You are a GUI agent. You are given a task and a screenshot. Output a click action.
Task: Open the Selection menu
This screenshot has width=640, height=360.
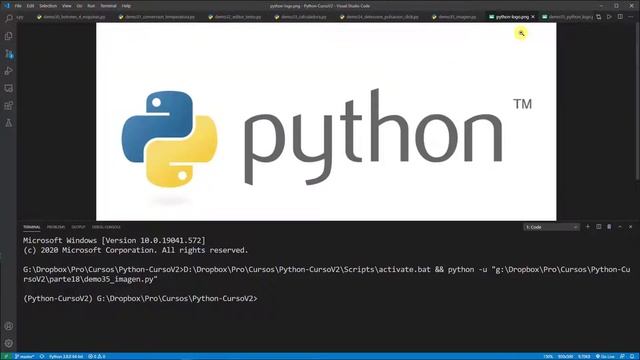48,6
